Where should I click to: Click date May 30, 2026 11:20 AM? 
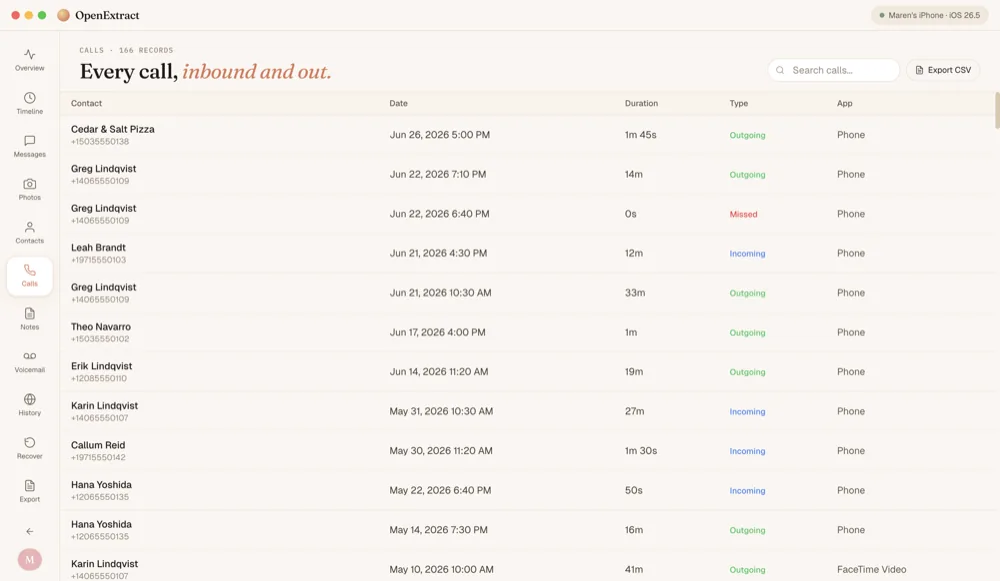pyautogui.click(x=441, y=451)
